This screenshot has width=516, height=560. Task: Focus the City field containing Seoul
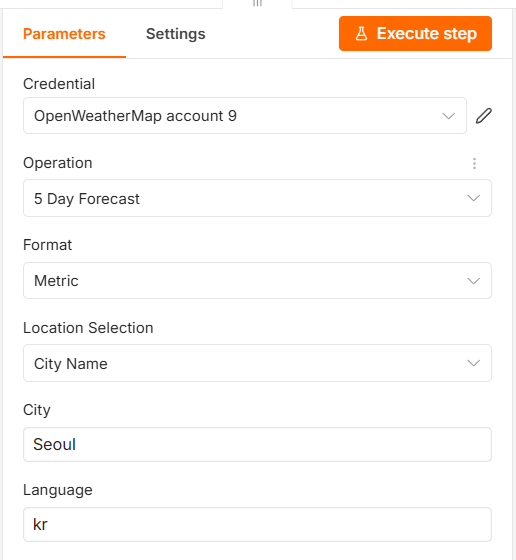[257, 445]
